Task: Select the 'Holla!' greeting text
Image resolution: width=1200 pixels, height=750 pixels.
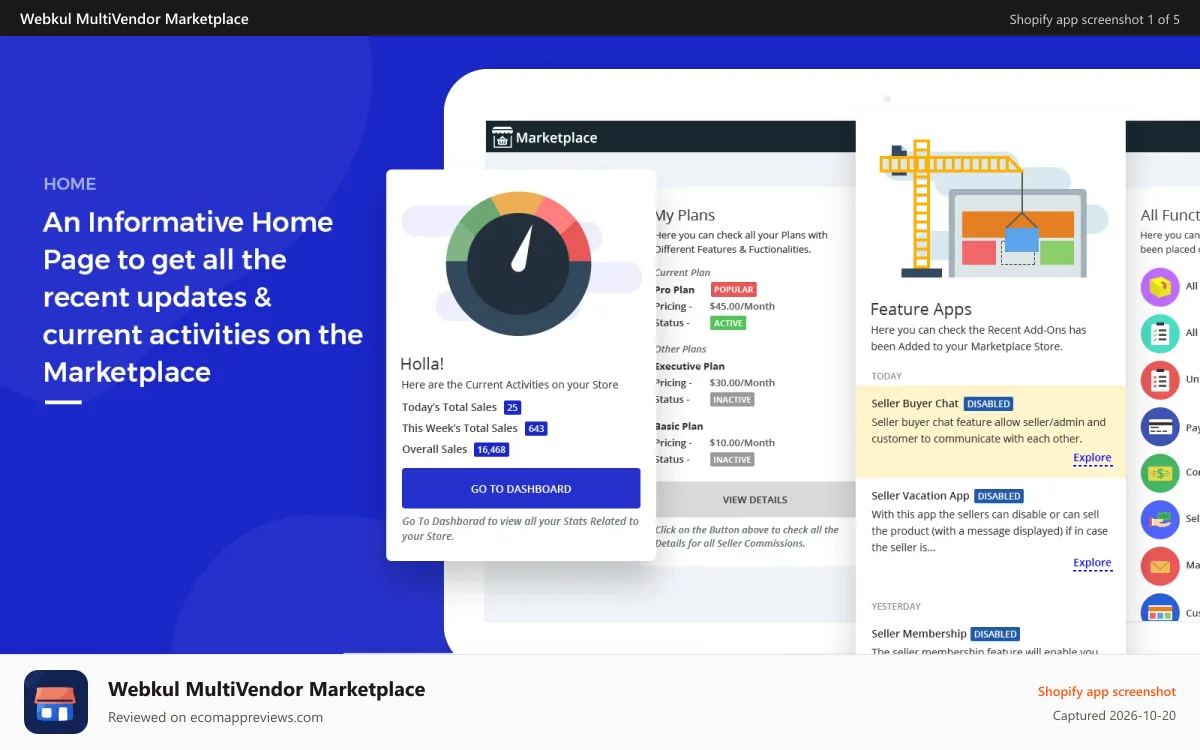Action: (422, 364)
